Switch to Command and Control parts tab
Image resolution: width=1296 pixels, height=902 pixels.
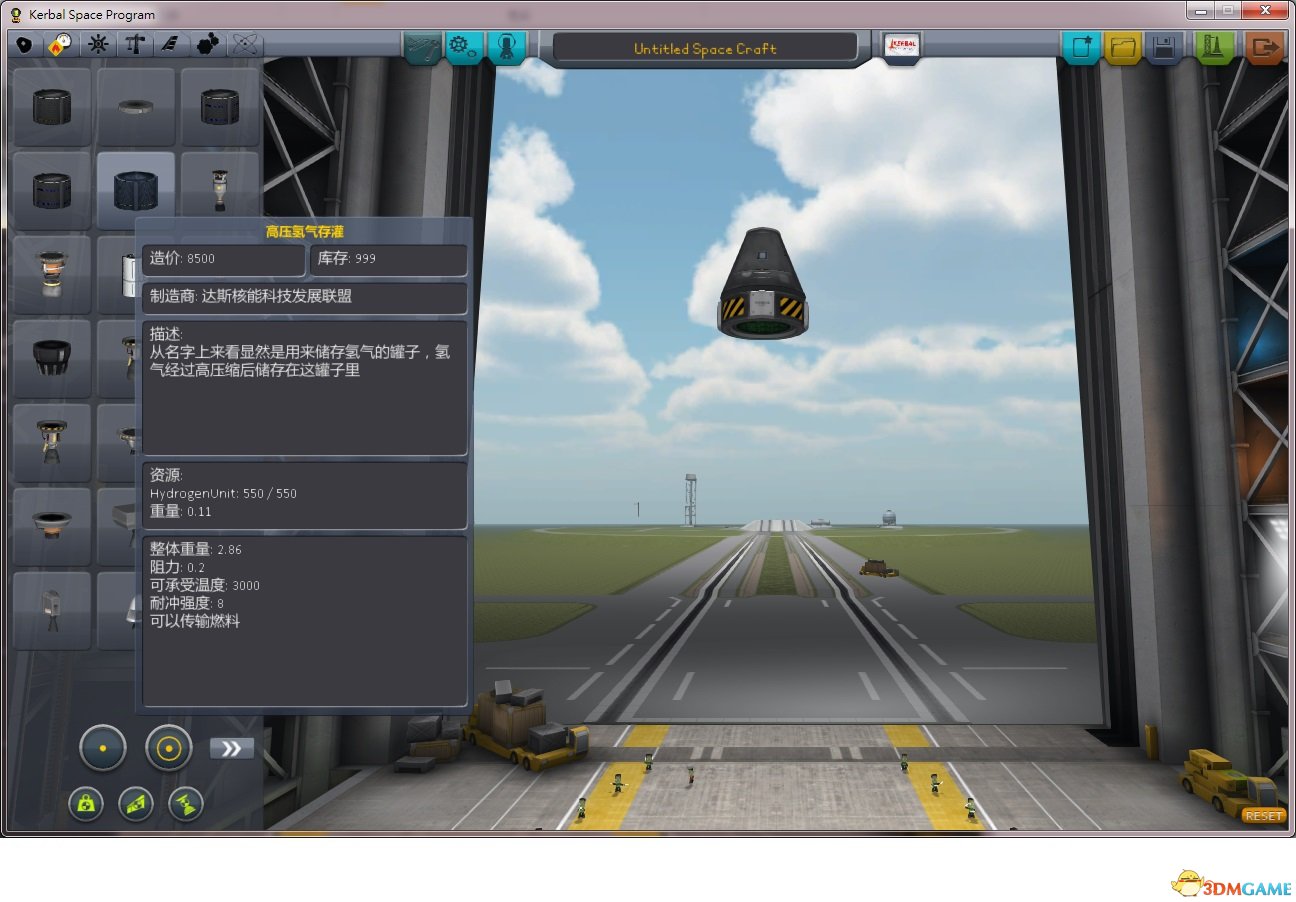point(97,45)
